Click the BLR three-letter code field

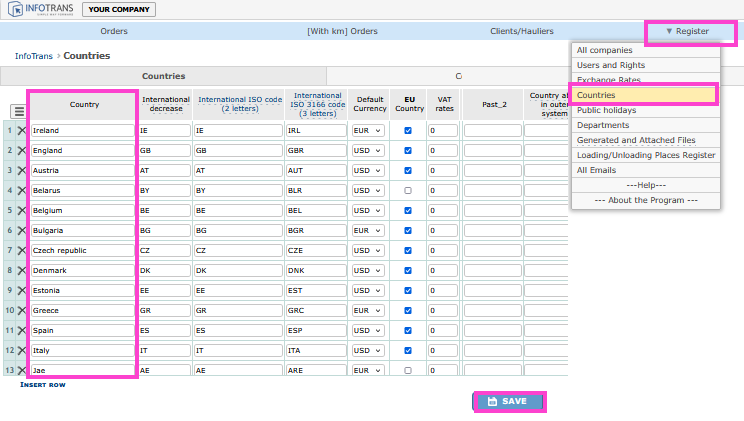click(x=316, y=190)
